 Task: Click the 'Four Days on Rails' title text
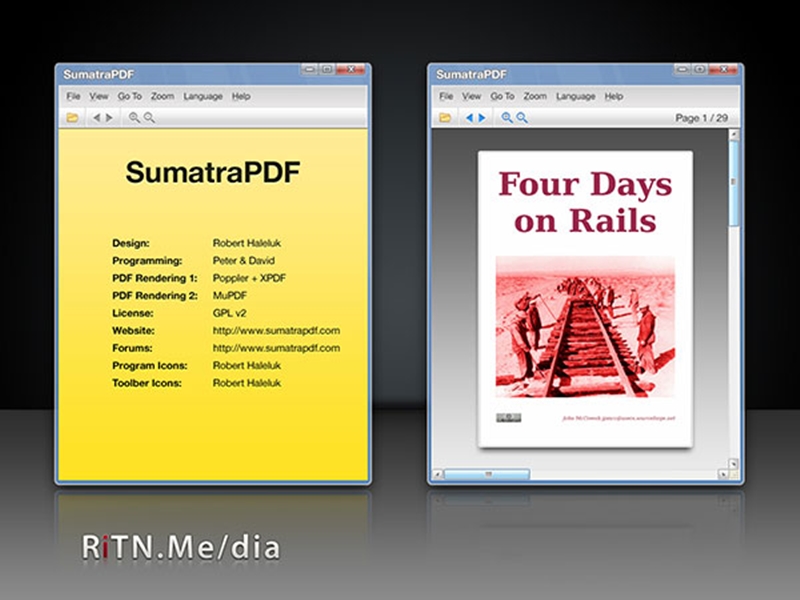pos(585,202)
